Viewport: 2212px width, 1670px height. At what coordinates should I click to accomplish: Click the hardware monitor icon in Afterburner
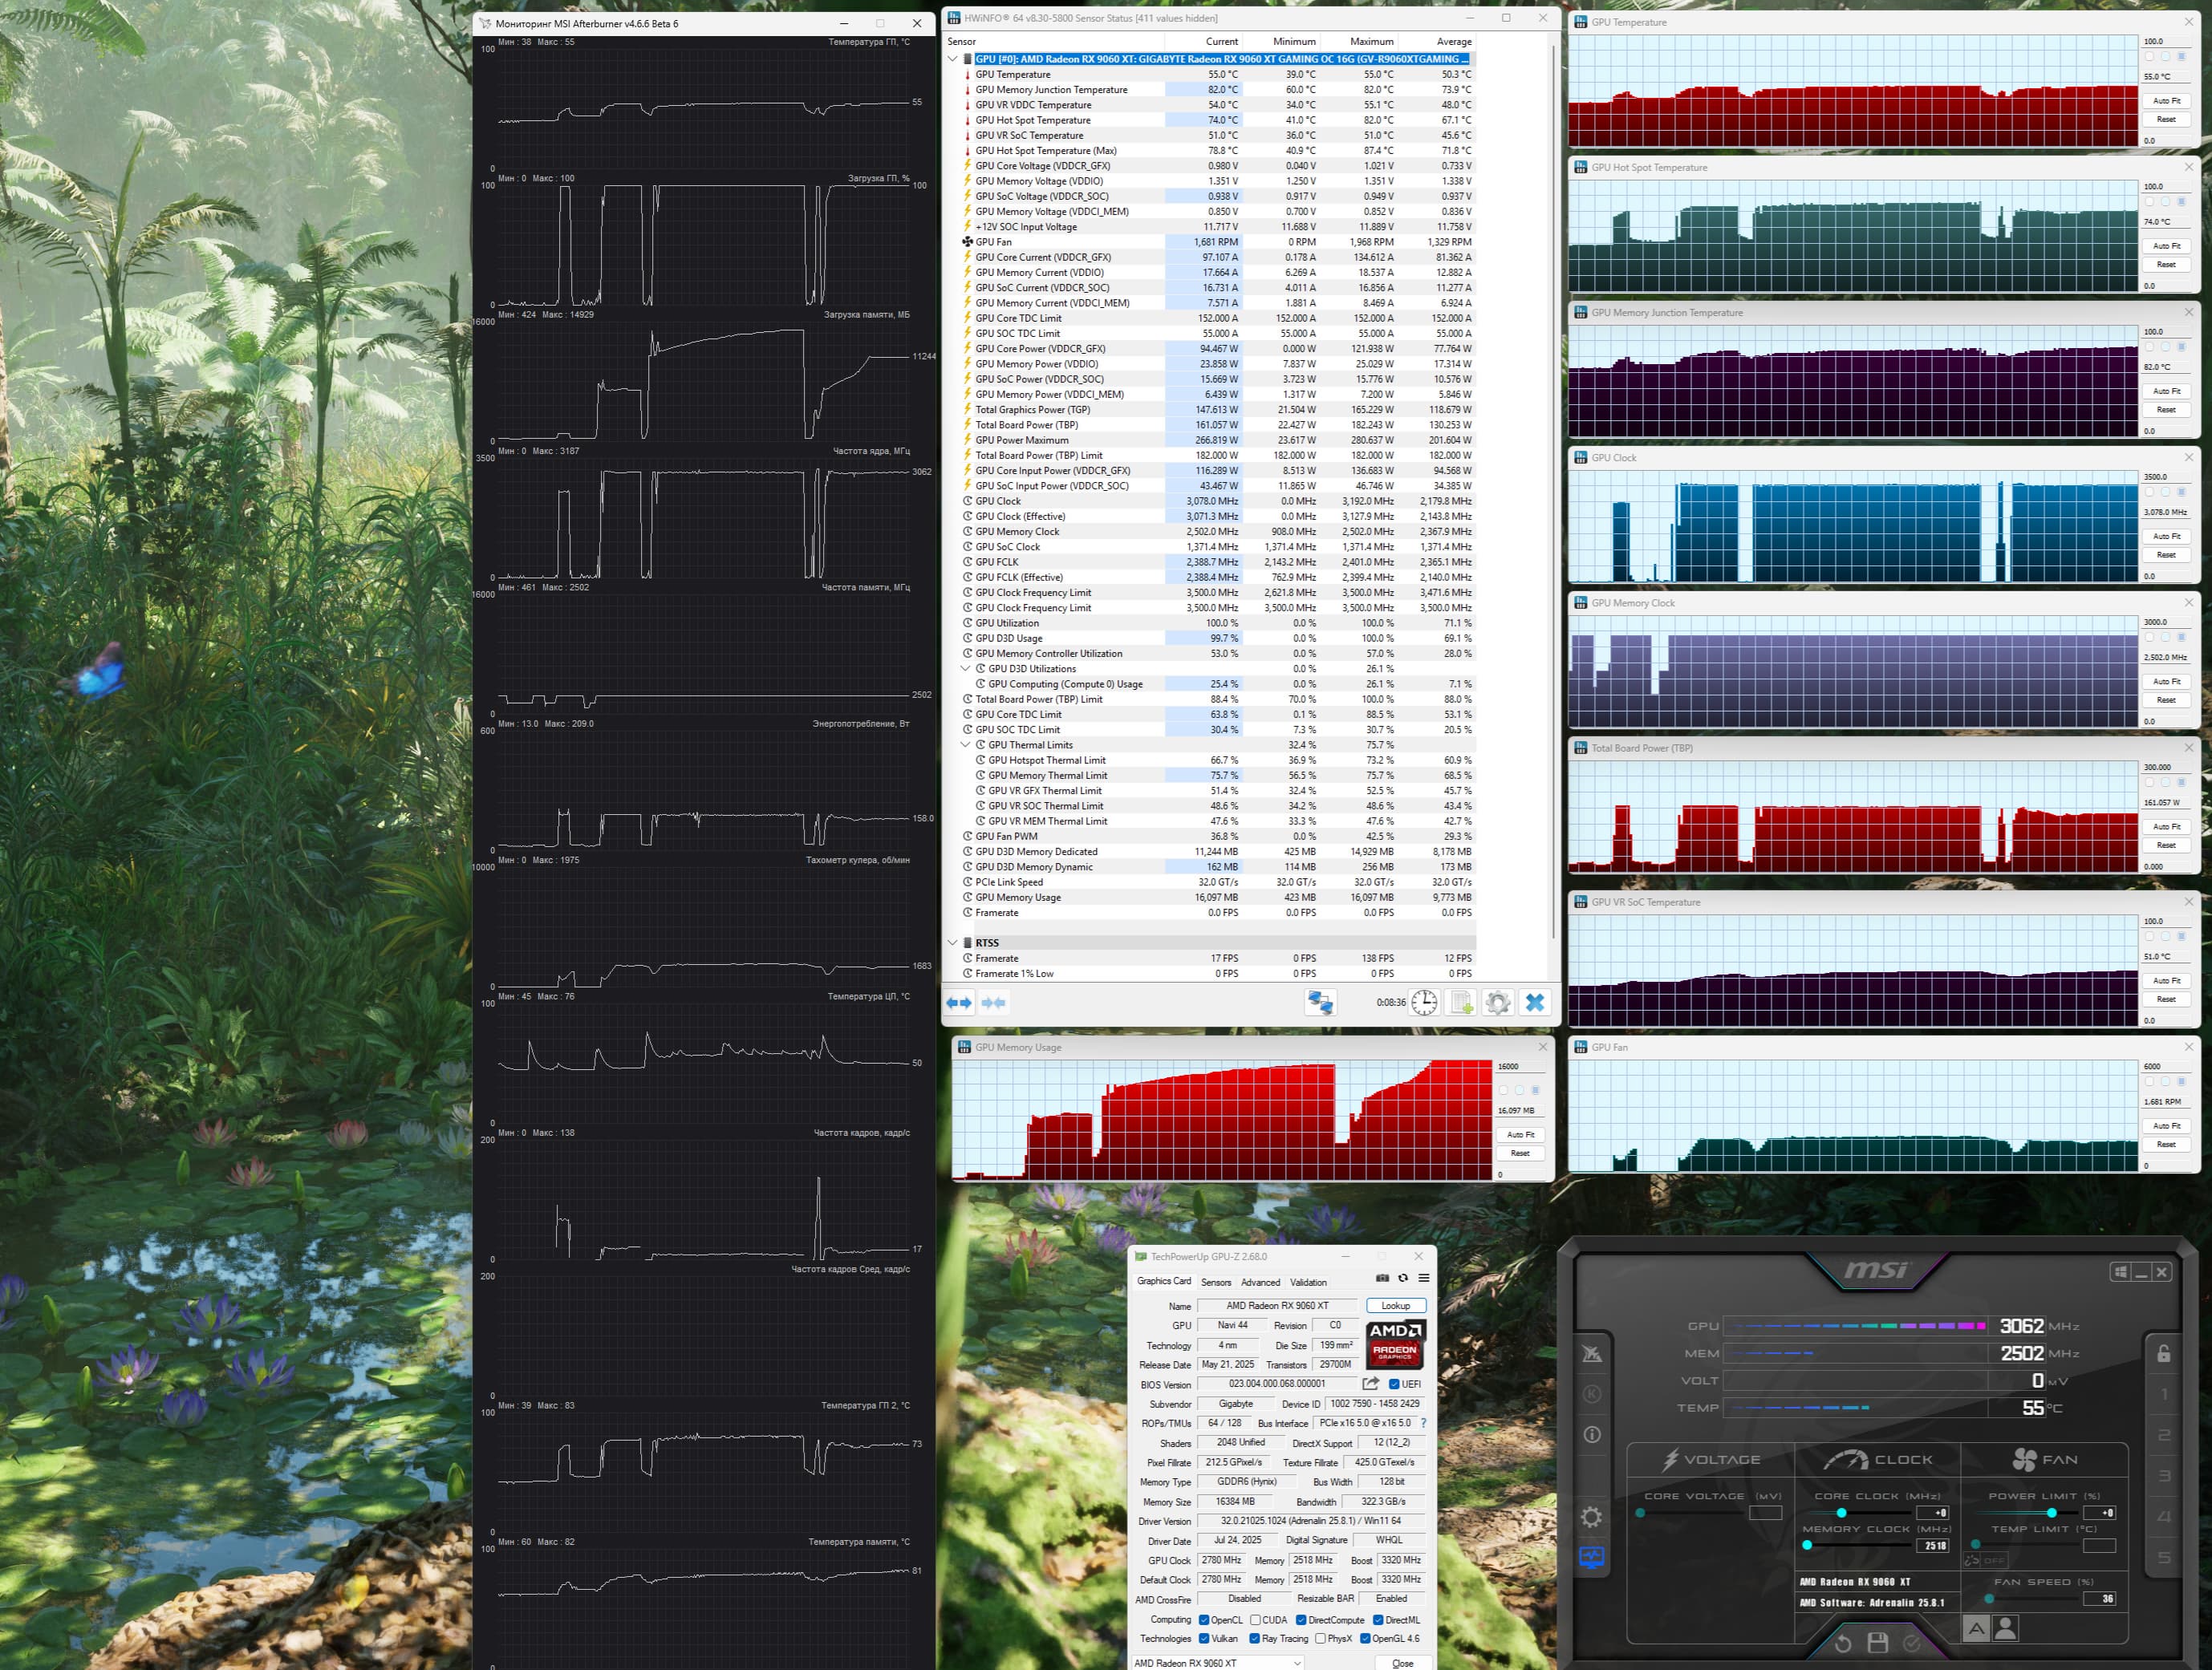coord(1591,1558)
